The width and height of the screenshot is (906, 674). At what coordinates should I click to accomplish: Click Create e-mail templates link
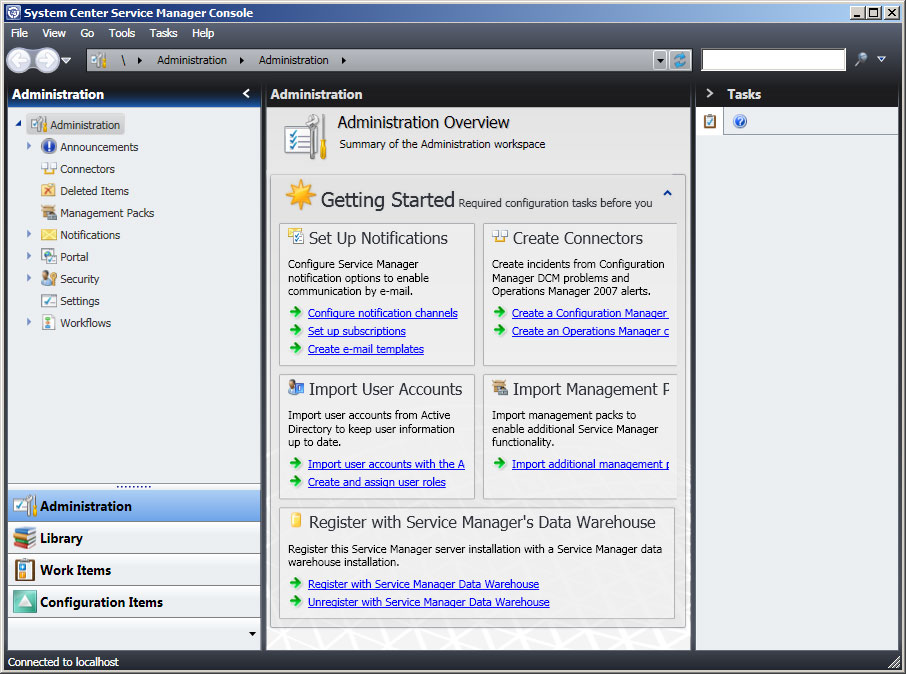pos(366,349)
